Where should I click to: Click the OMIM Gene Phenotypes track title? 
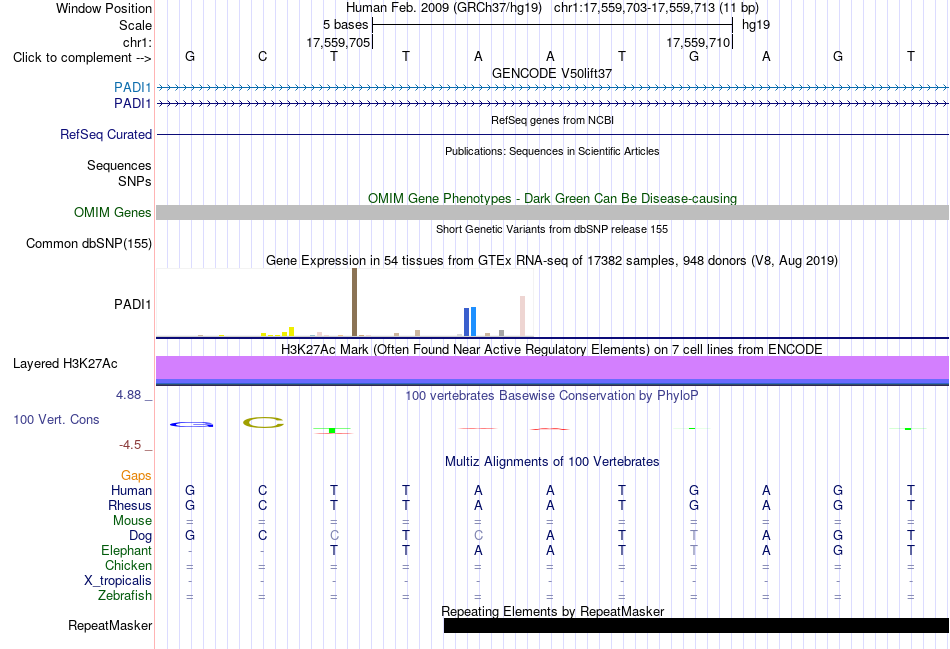[x=552, y=199]
